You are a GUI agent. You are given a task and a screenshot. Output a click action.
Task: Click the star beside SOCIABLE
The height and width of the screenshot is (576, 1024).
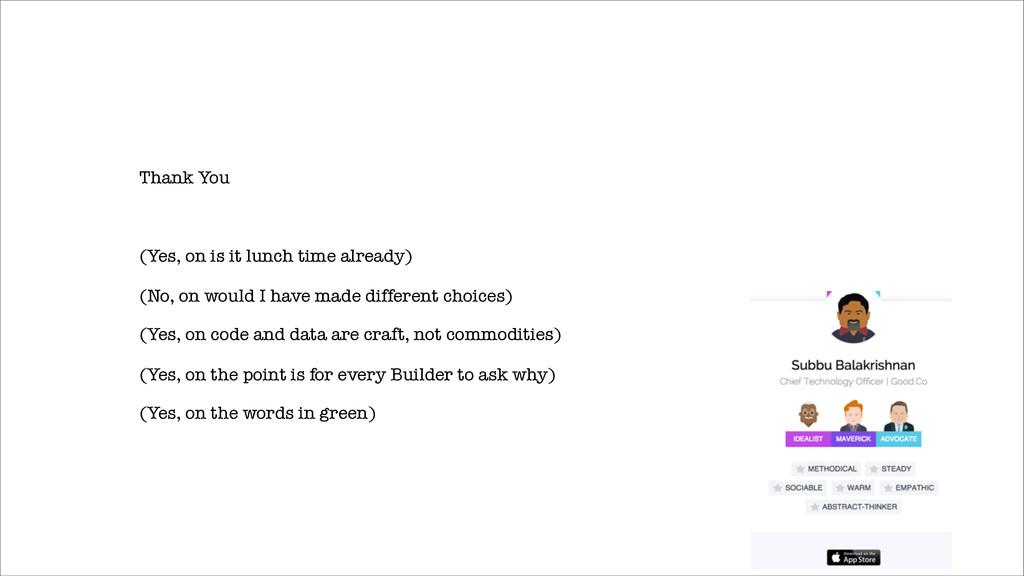point(777,488)
